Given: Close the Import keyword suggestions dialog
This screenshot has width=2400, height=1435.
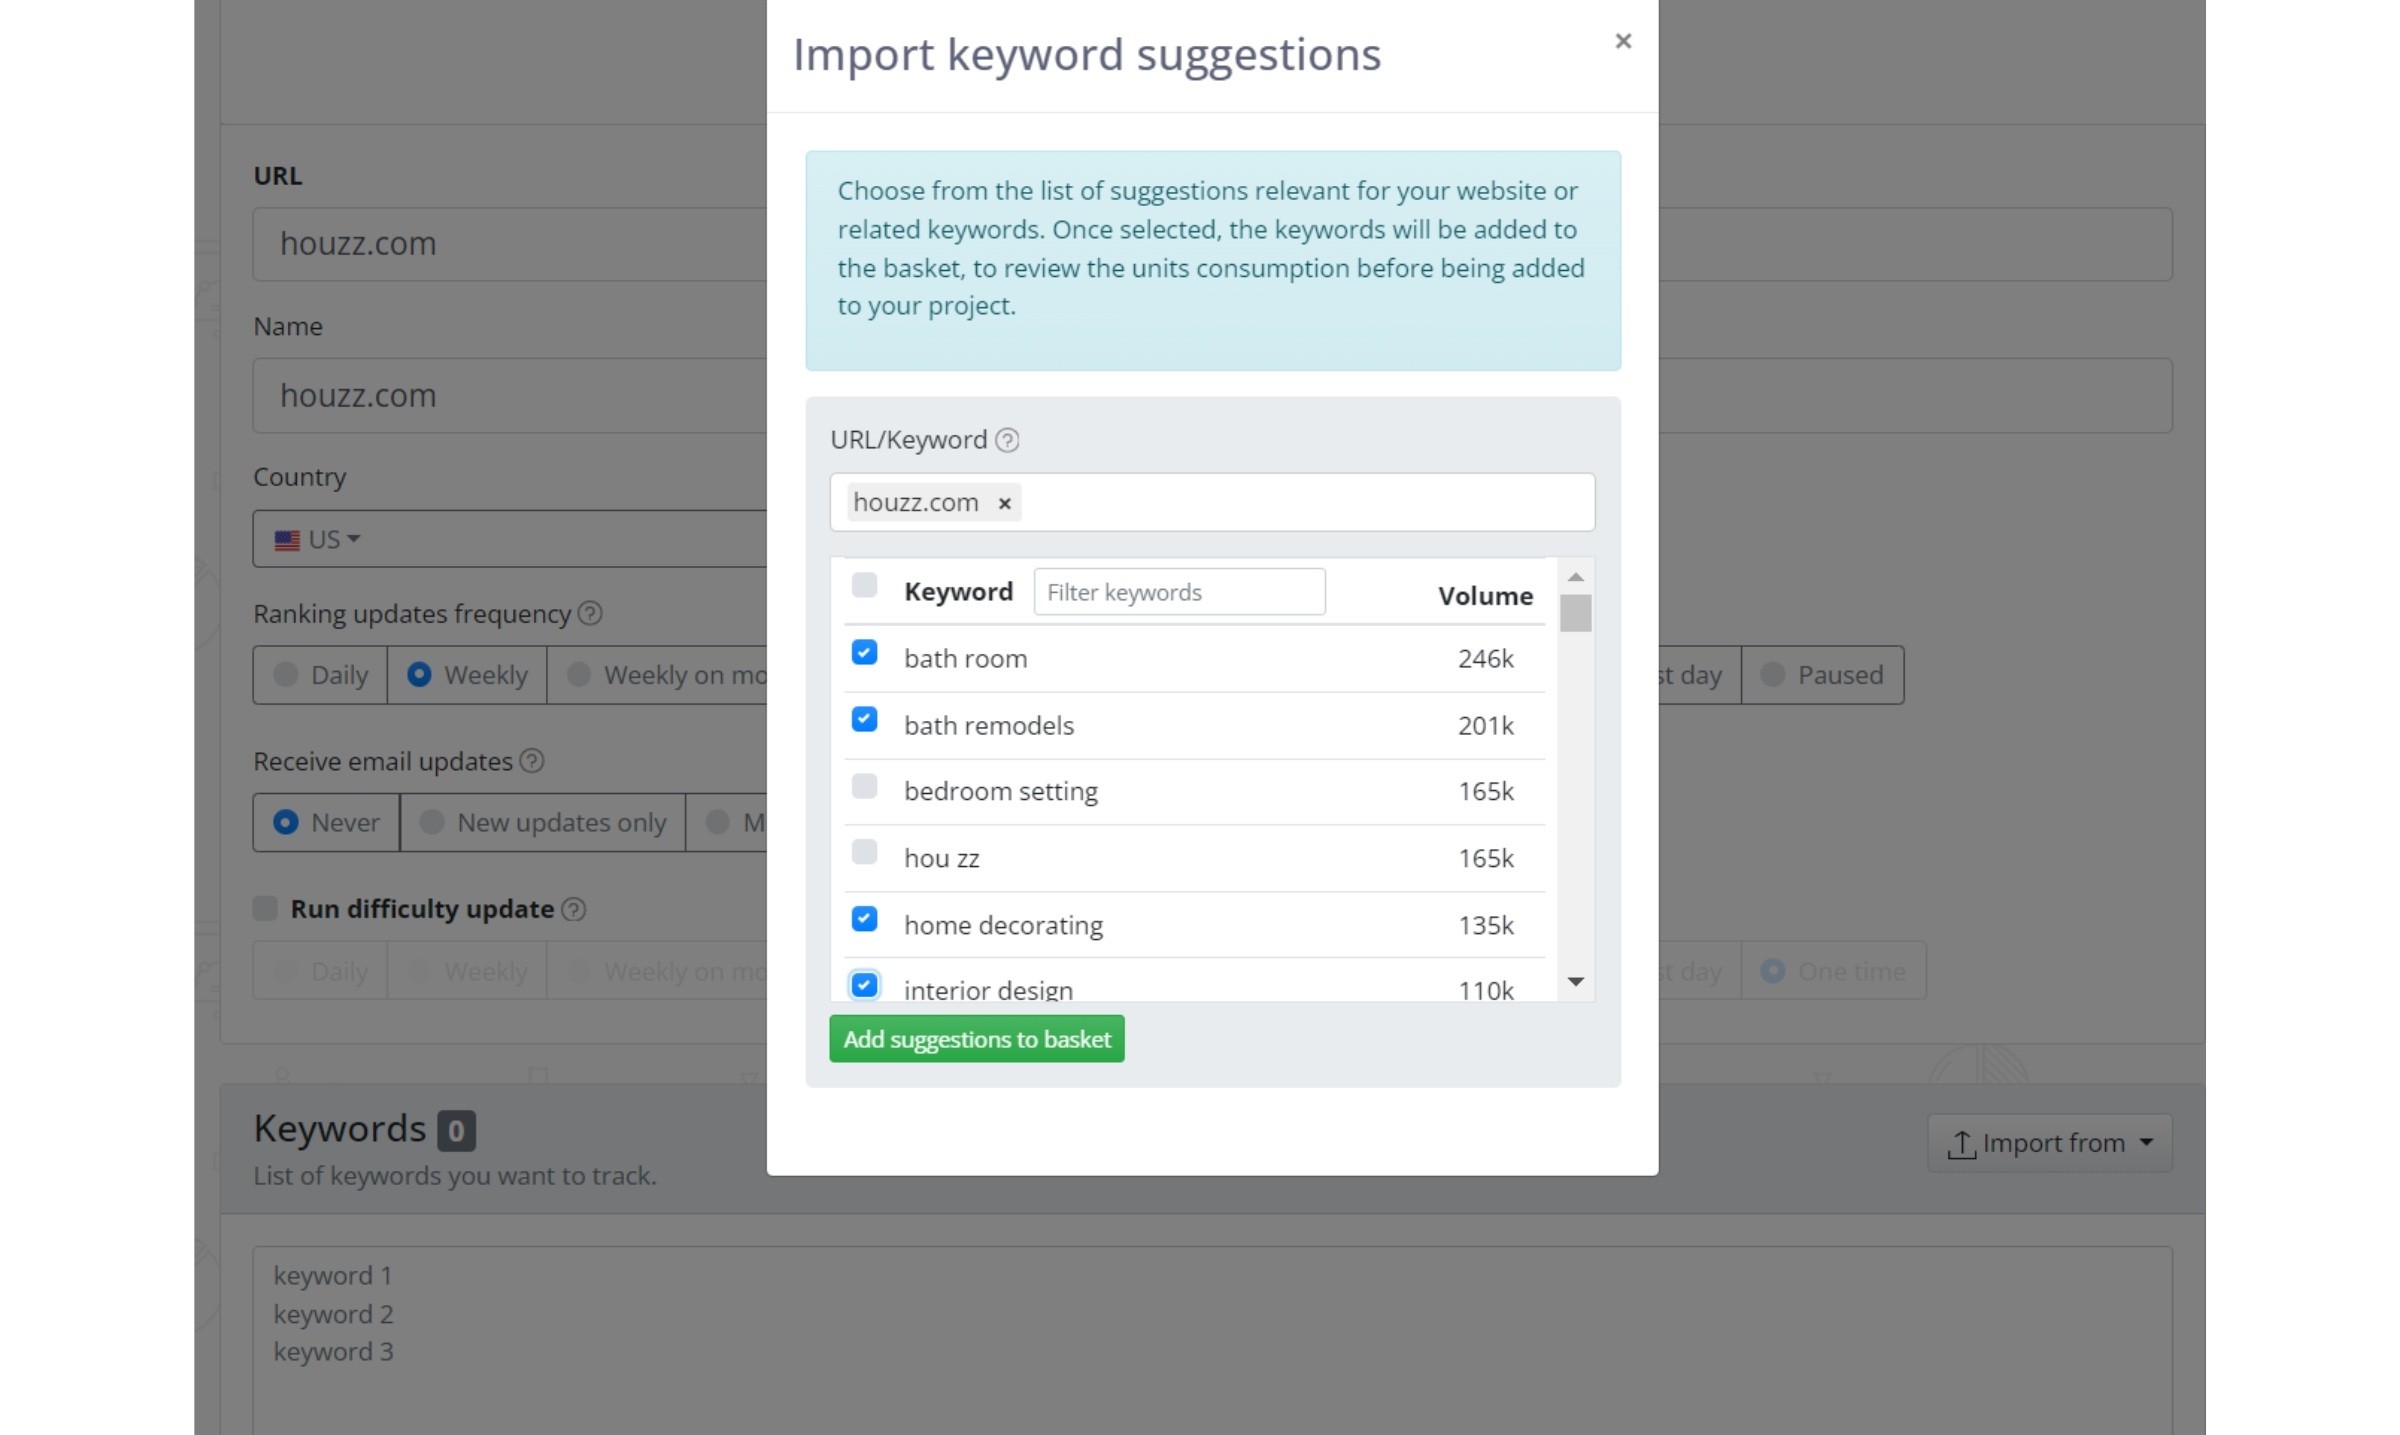Looking at the screenshot, I should (x=1622, y=41).
